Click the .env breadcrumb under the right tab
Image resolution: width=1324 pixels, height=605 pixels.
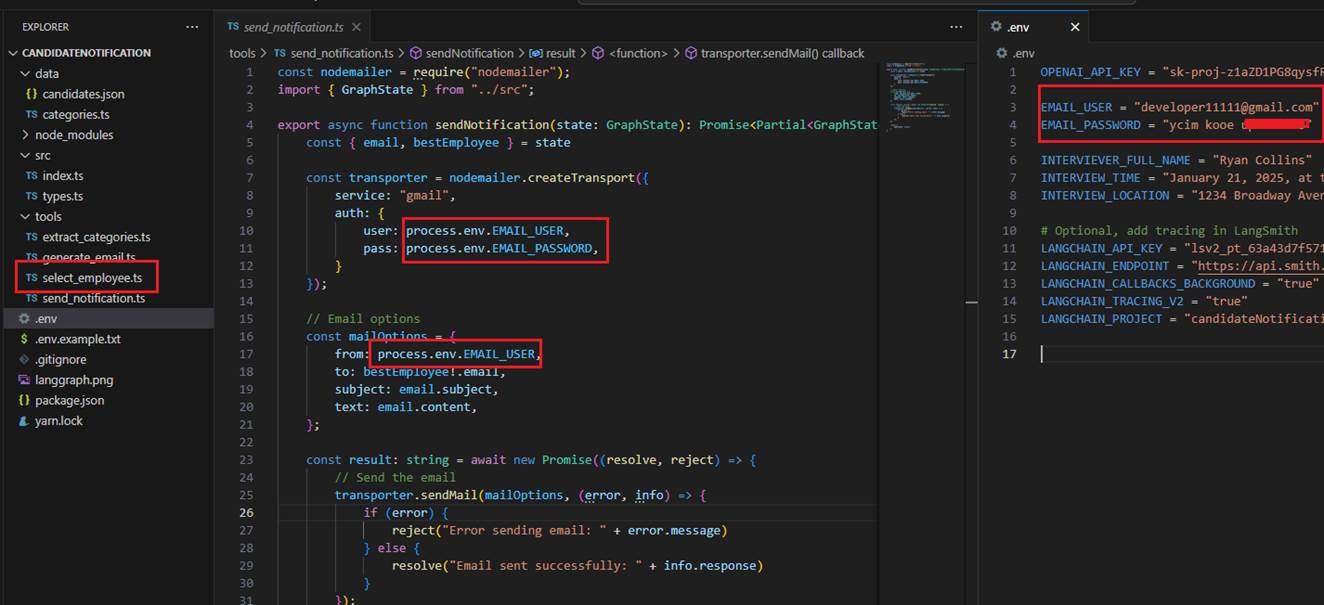[x=1024, y=53]
